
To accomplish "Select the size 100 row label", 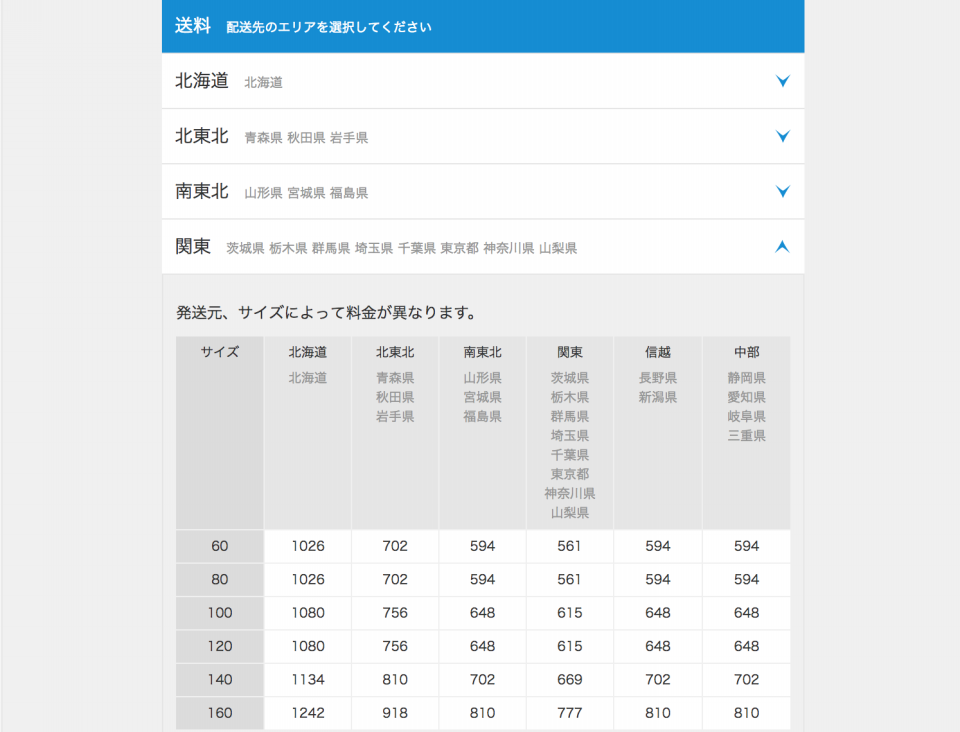I will coord(220,613).
